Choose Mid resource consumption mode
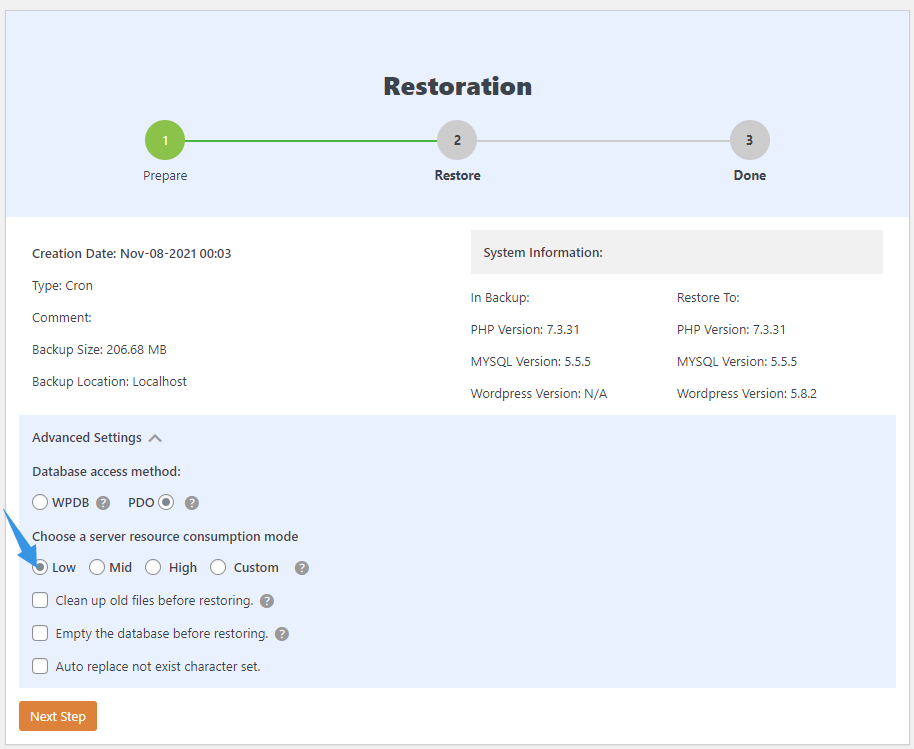Screen dimensions: 914x749 (x=97, y=567)
